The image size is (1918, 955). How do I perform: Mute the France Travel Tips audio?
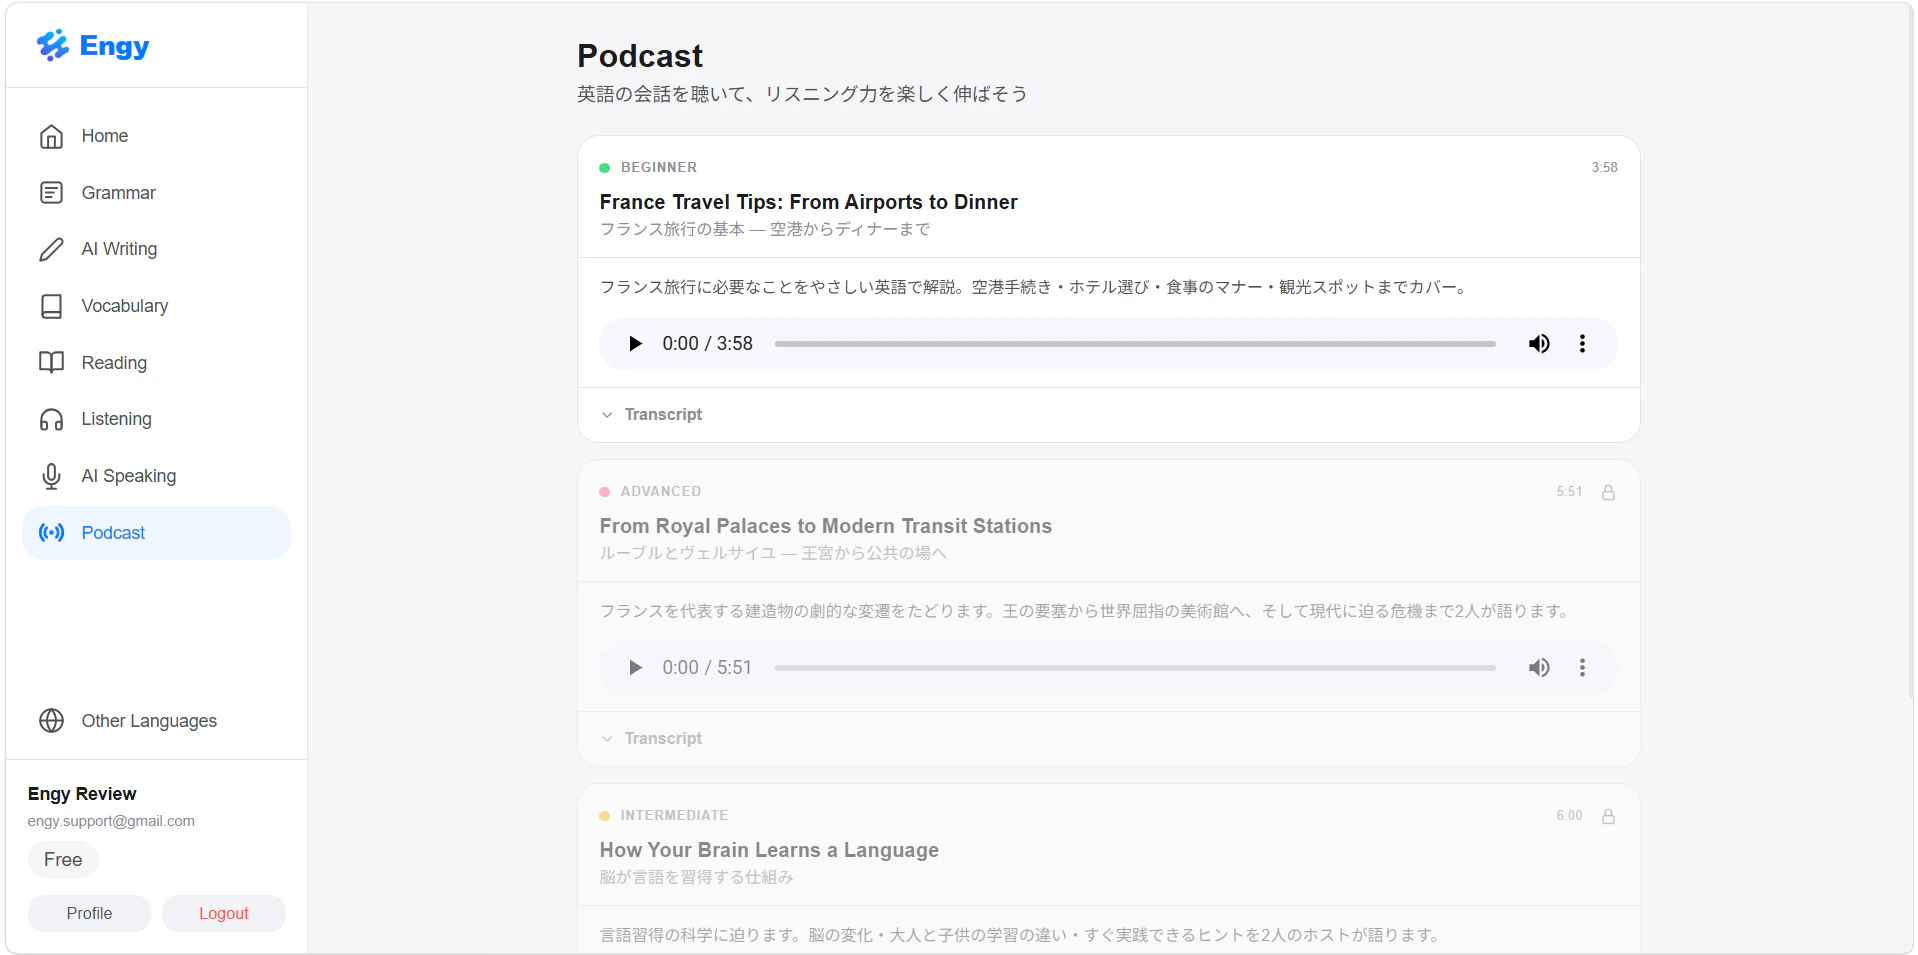pos(1539,344)
